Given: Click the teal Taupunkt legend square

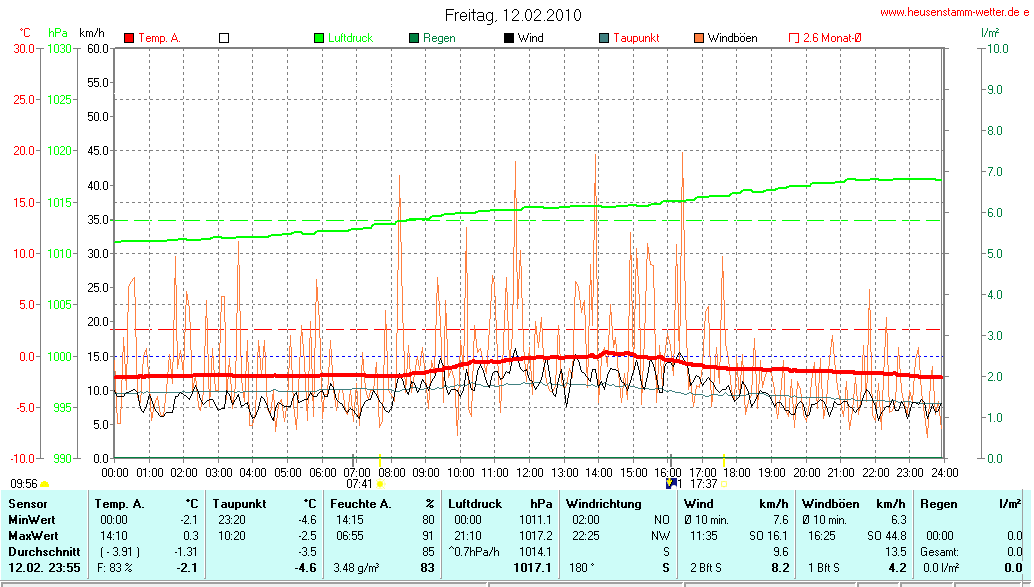Looking at the screenshot, I should (604, 38).
